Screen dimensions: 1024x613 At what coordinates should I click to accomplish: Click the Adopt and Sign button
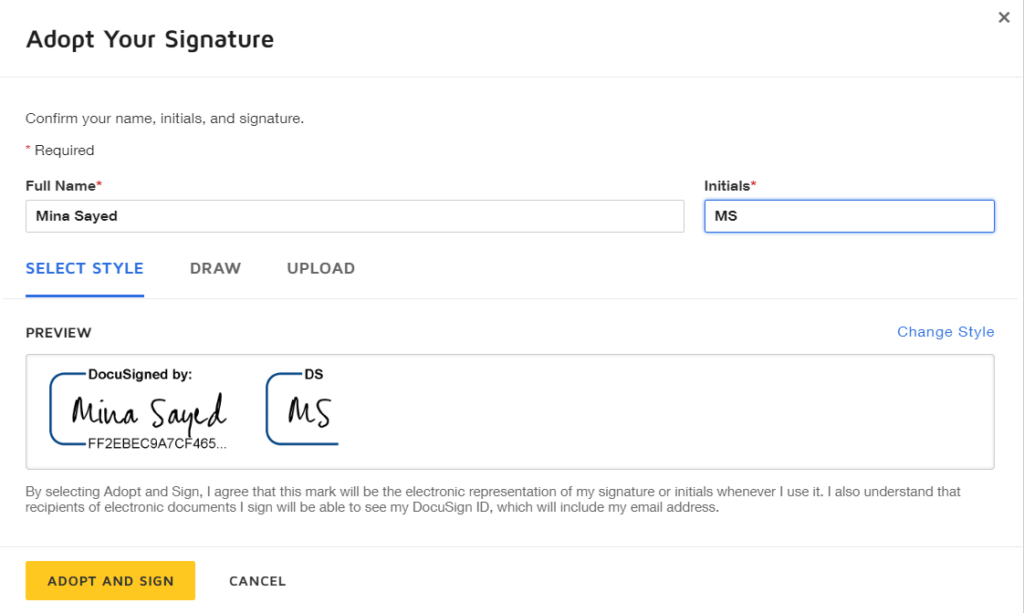coord(110,580)
